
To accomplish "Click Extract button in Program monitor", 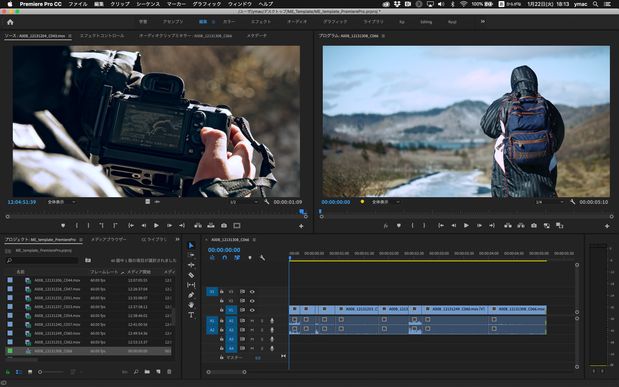I will pos(521,225).
